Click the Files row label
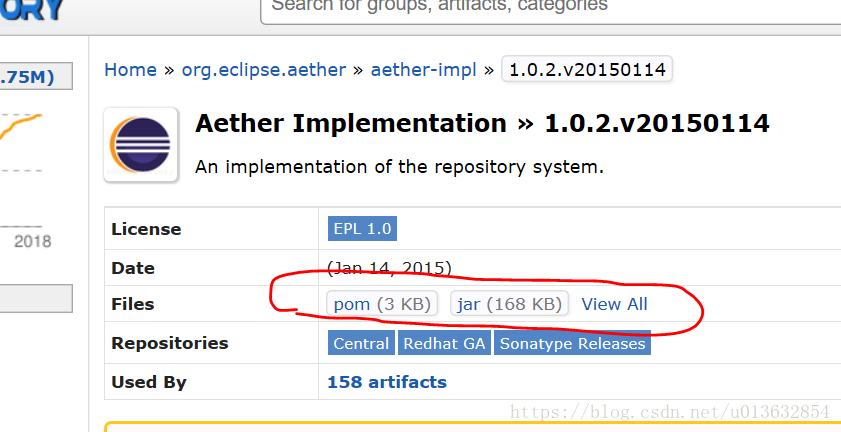 click(132, 304)
